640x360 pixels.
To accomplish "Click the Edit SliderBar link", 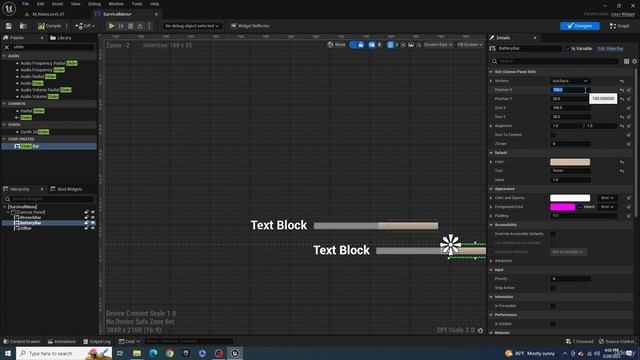I will (610, 49).
